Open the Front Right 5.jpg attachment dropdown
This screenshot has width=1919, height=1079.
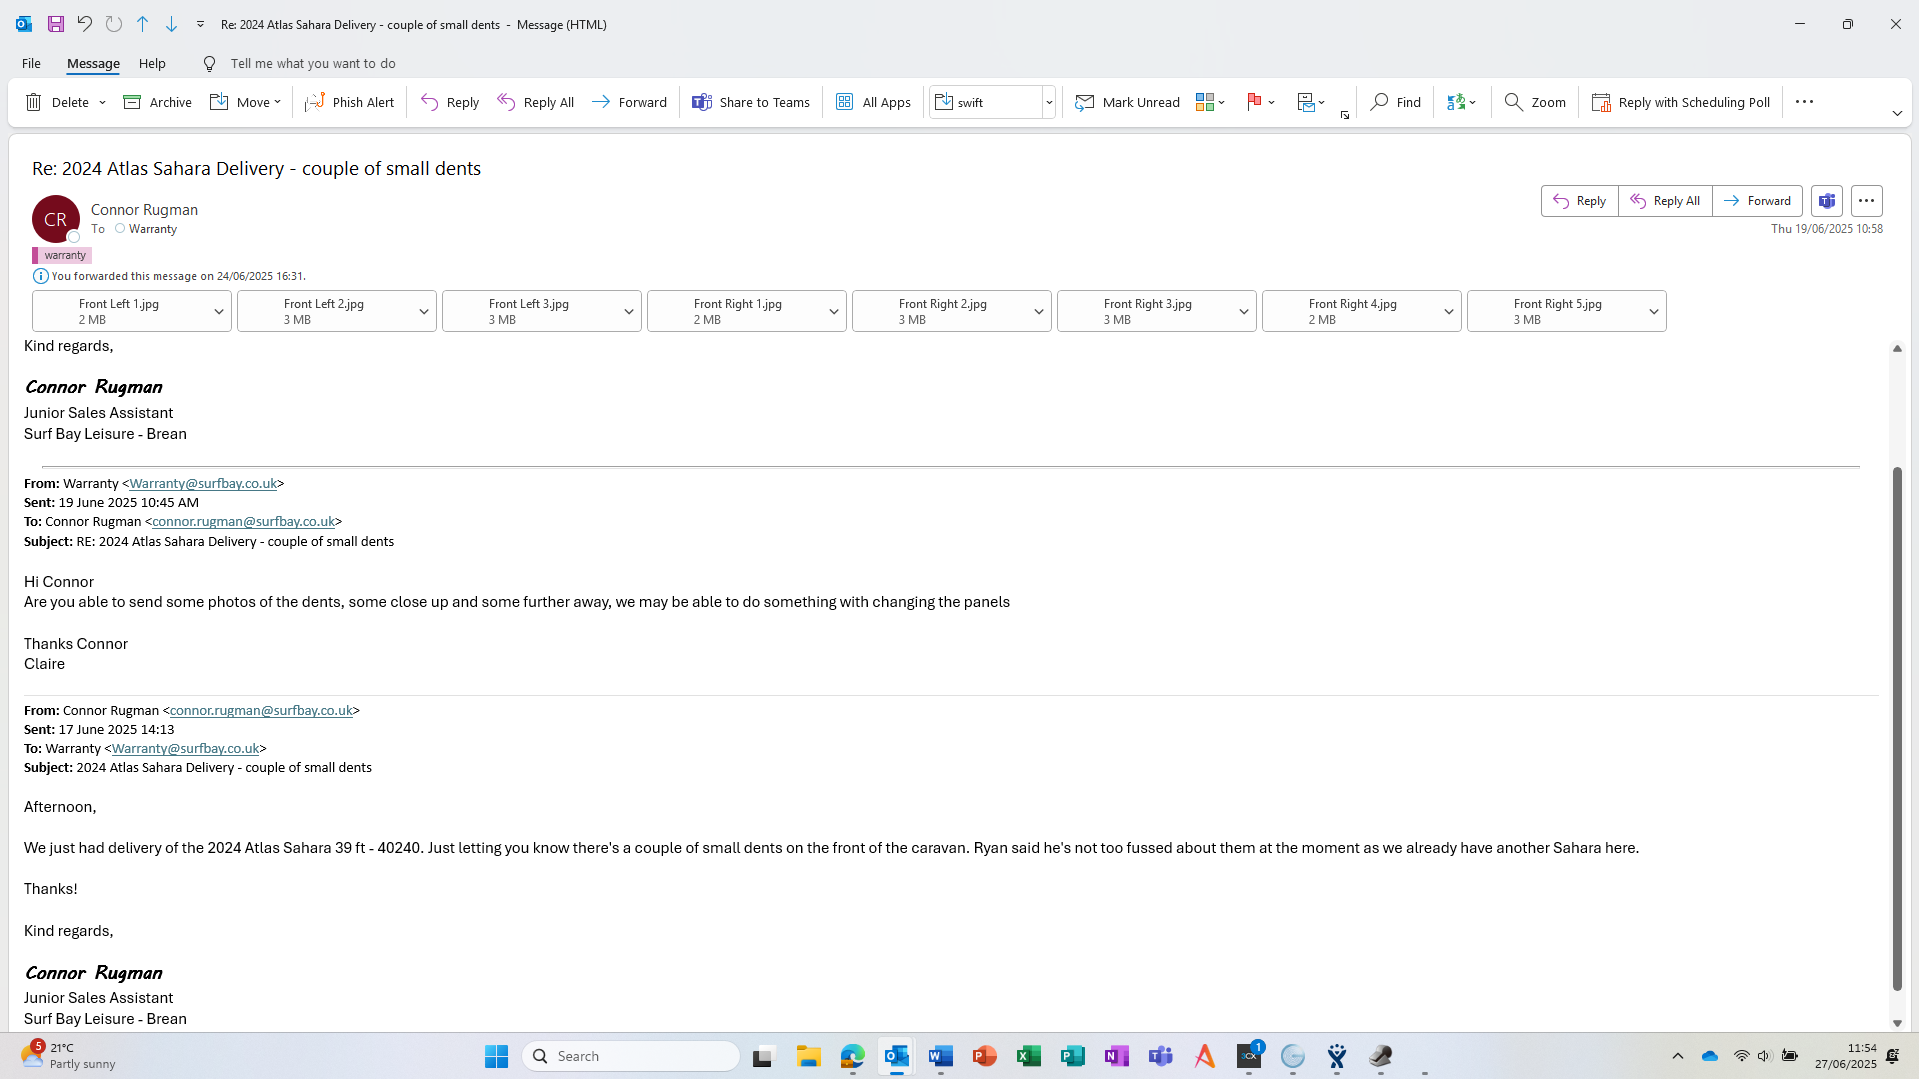tap(1653, 312)
